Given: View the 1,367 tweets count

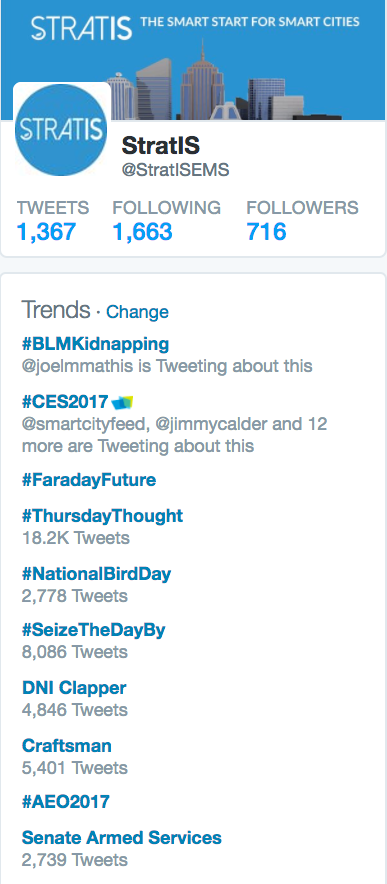Looking at the screenshot, I should pyautogui.click(x=46, y=232).
